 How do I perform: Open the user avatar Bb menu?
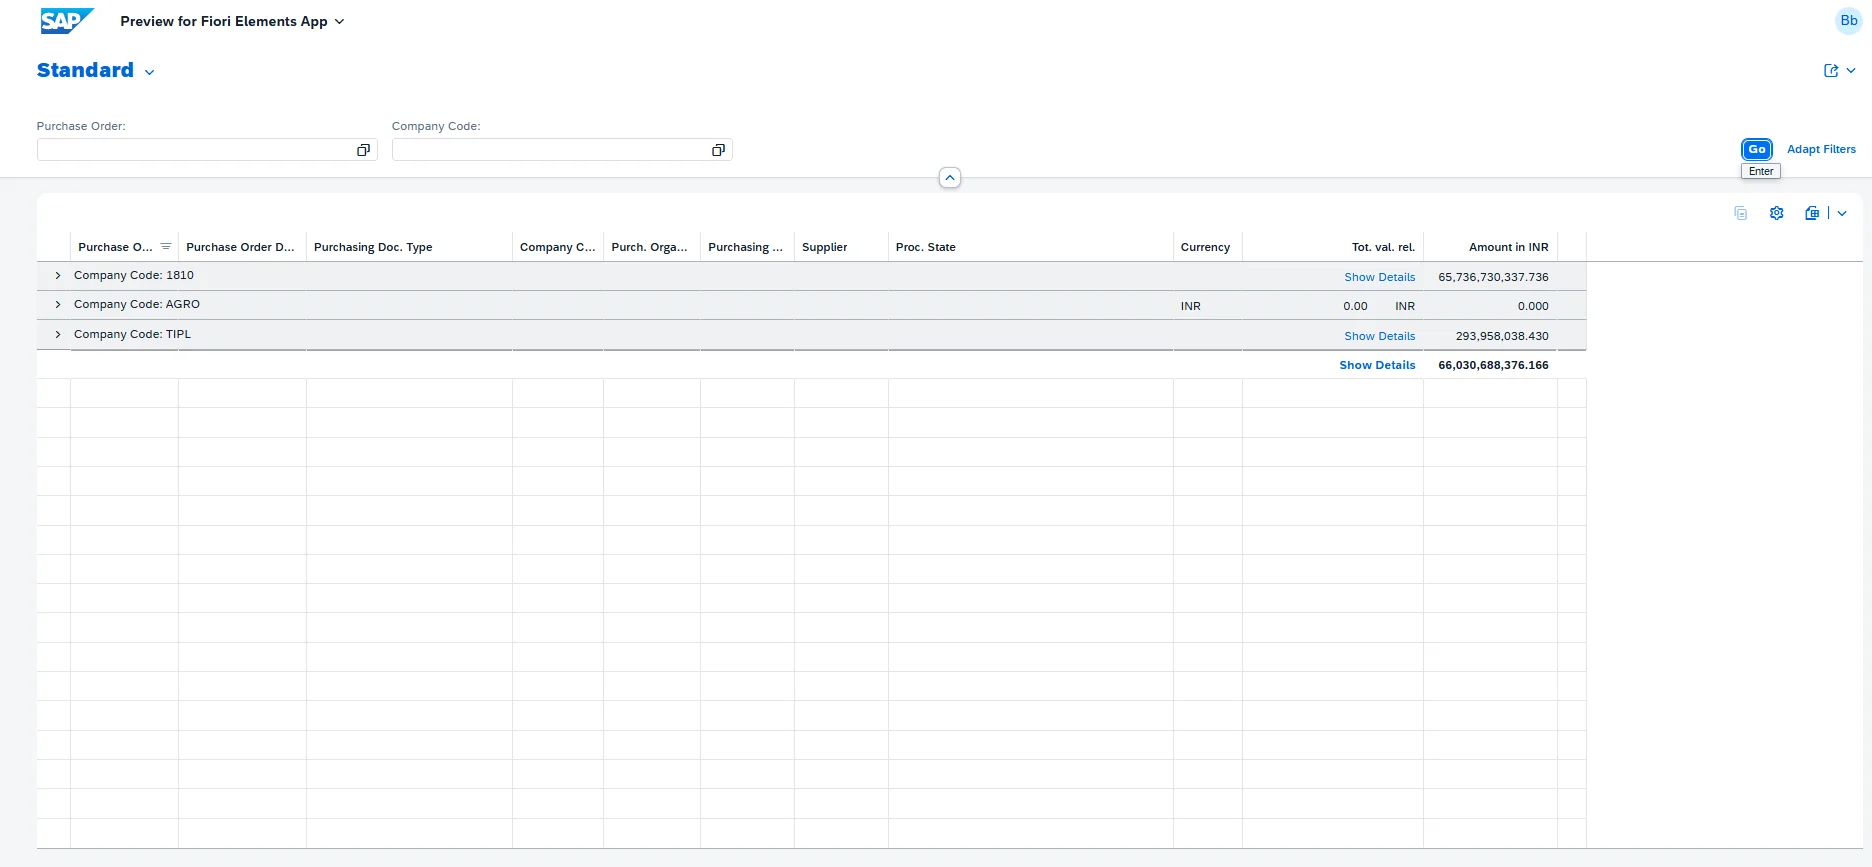point(1848,21)
